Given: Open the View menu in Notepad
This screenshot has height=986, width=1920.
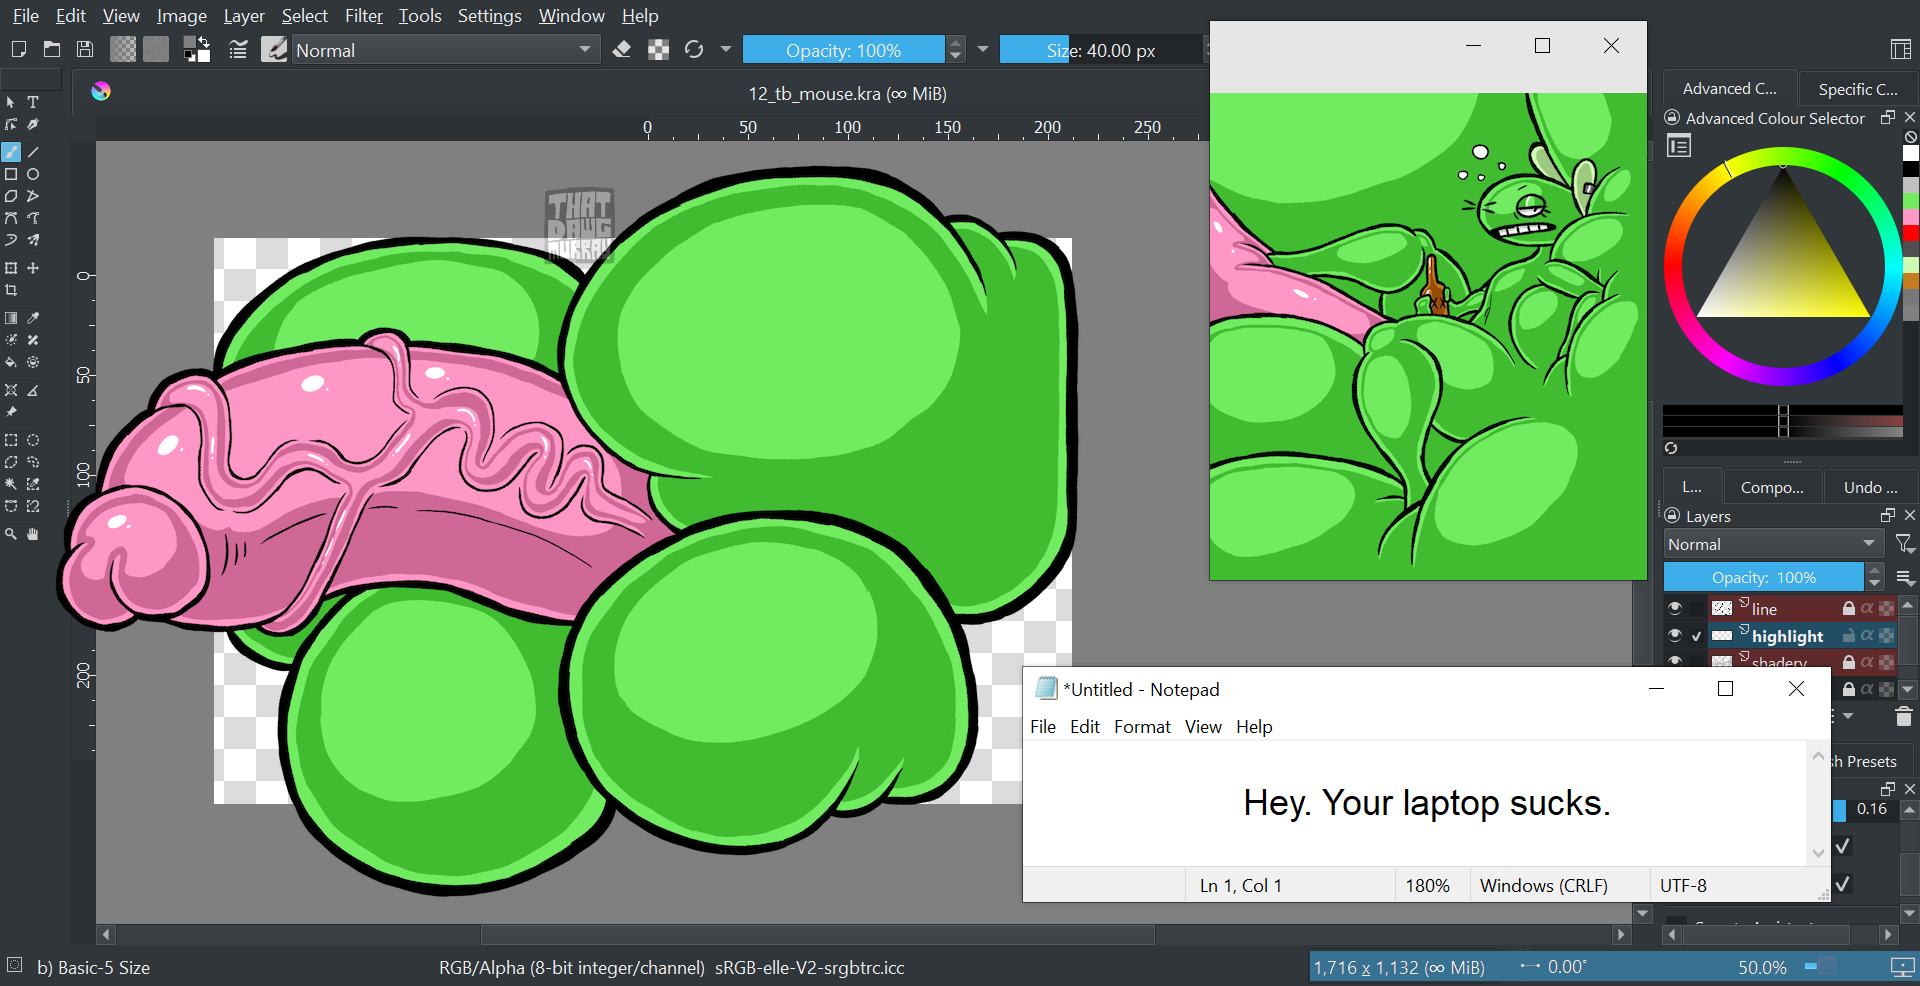Looking at the screenshot, I should (x=1203, y=727).
